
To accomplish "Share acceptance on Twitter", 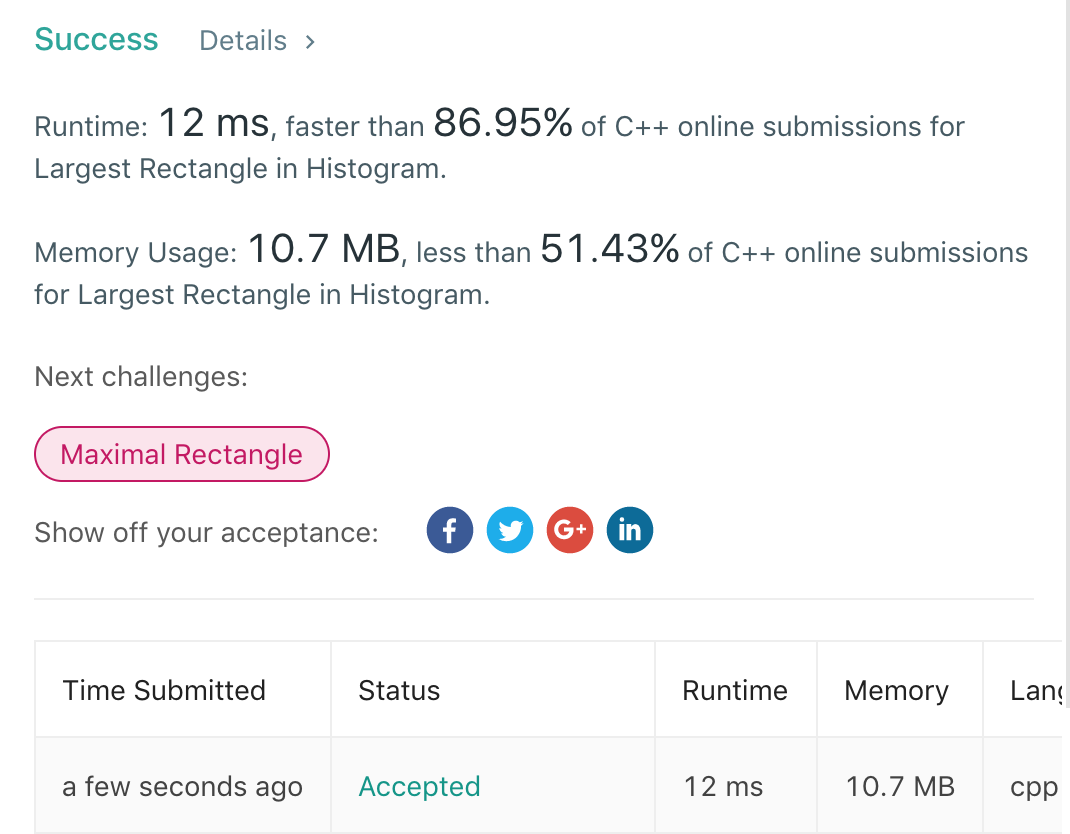I will [x=510, y=530].
